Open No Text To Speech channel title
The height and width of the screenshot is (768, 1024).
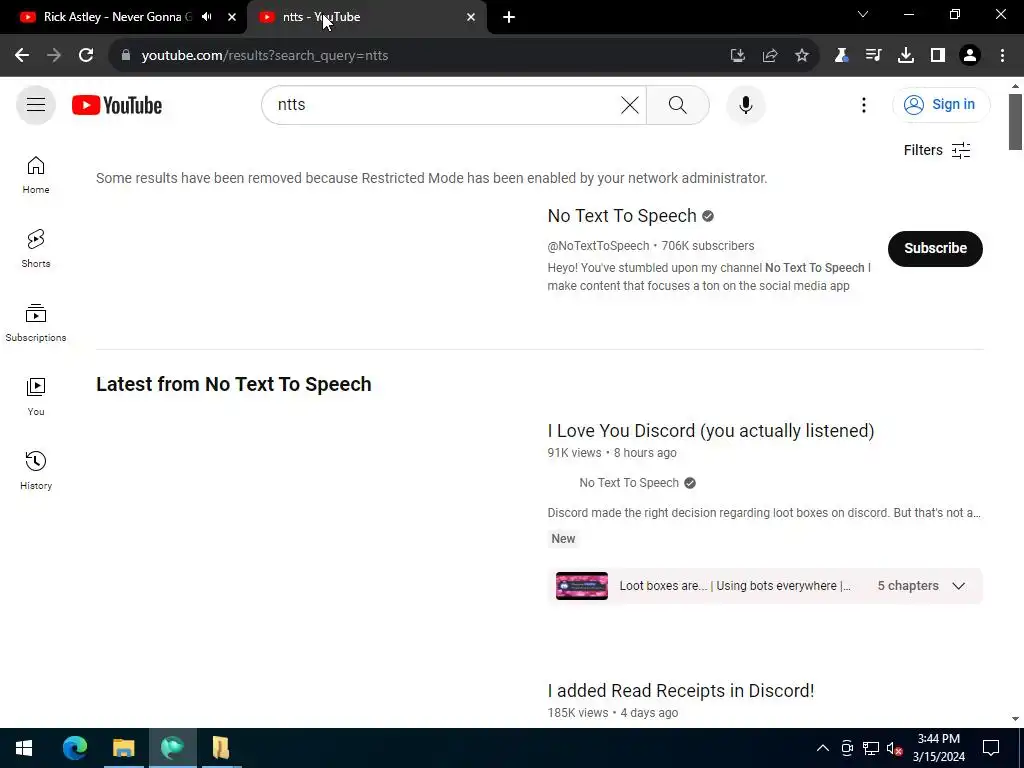(x=622, y=216)
